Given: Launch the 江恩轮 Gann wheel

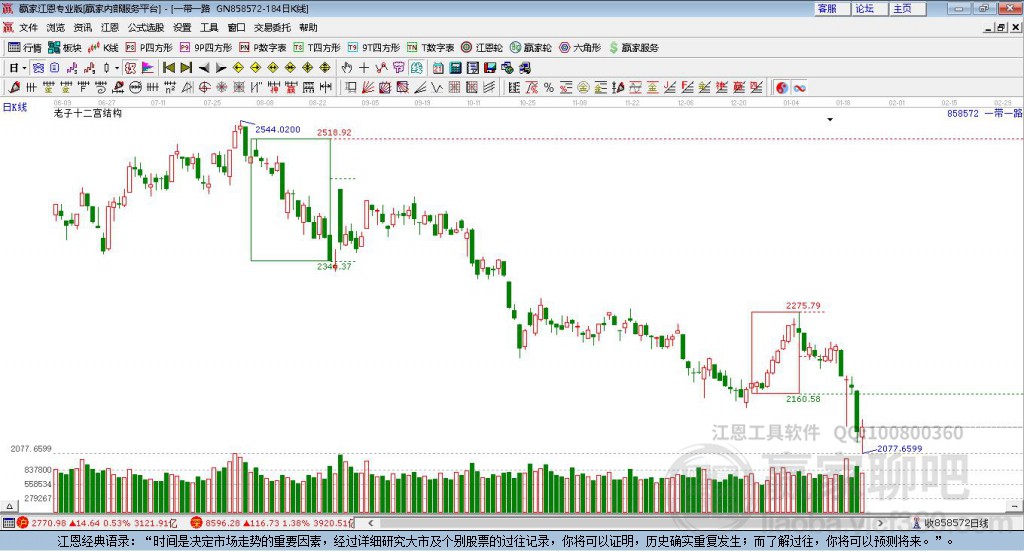Looking at the screenshot, I should [481, 48].
